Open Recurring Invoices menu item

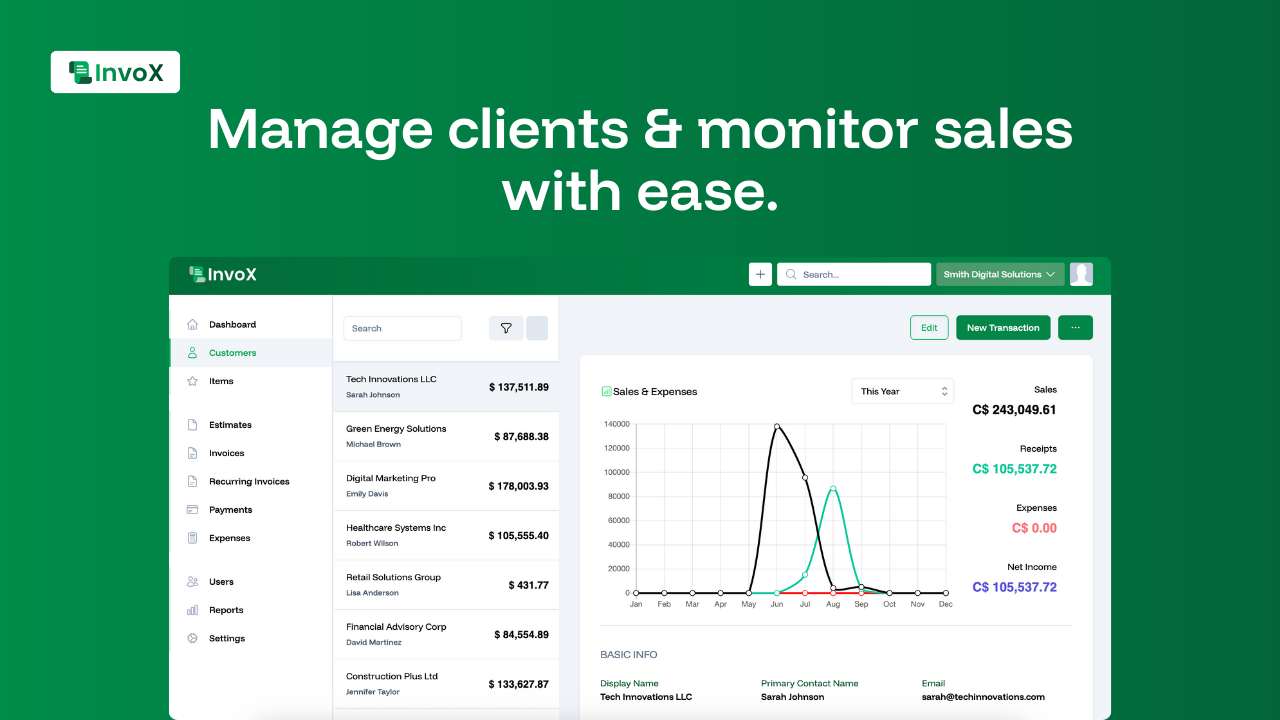coord(249,481)
